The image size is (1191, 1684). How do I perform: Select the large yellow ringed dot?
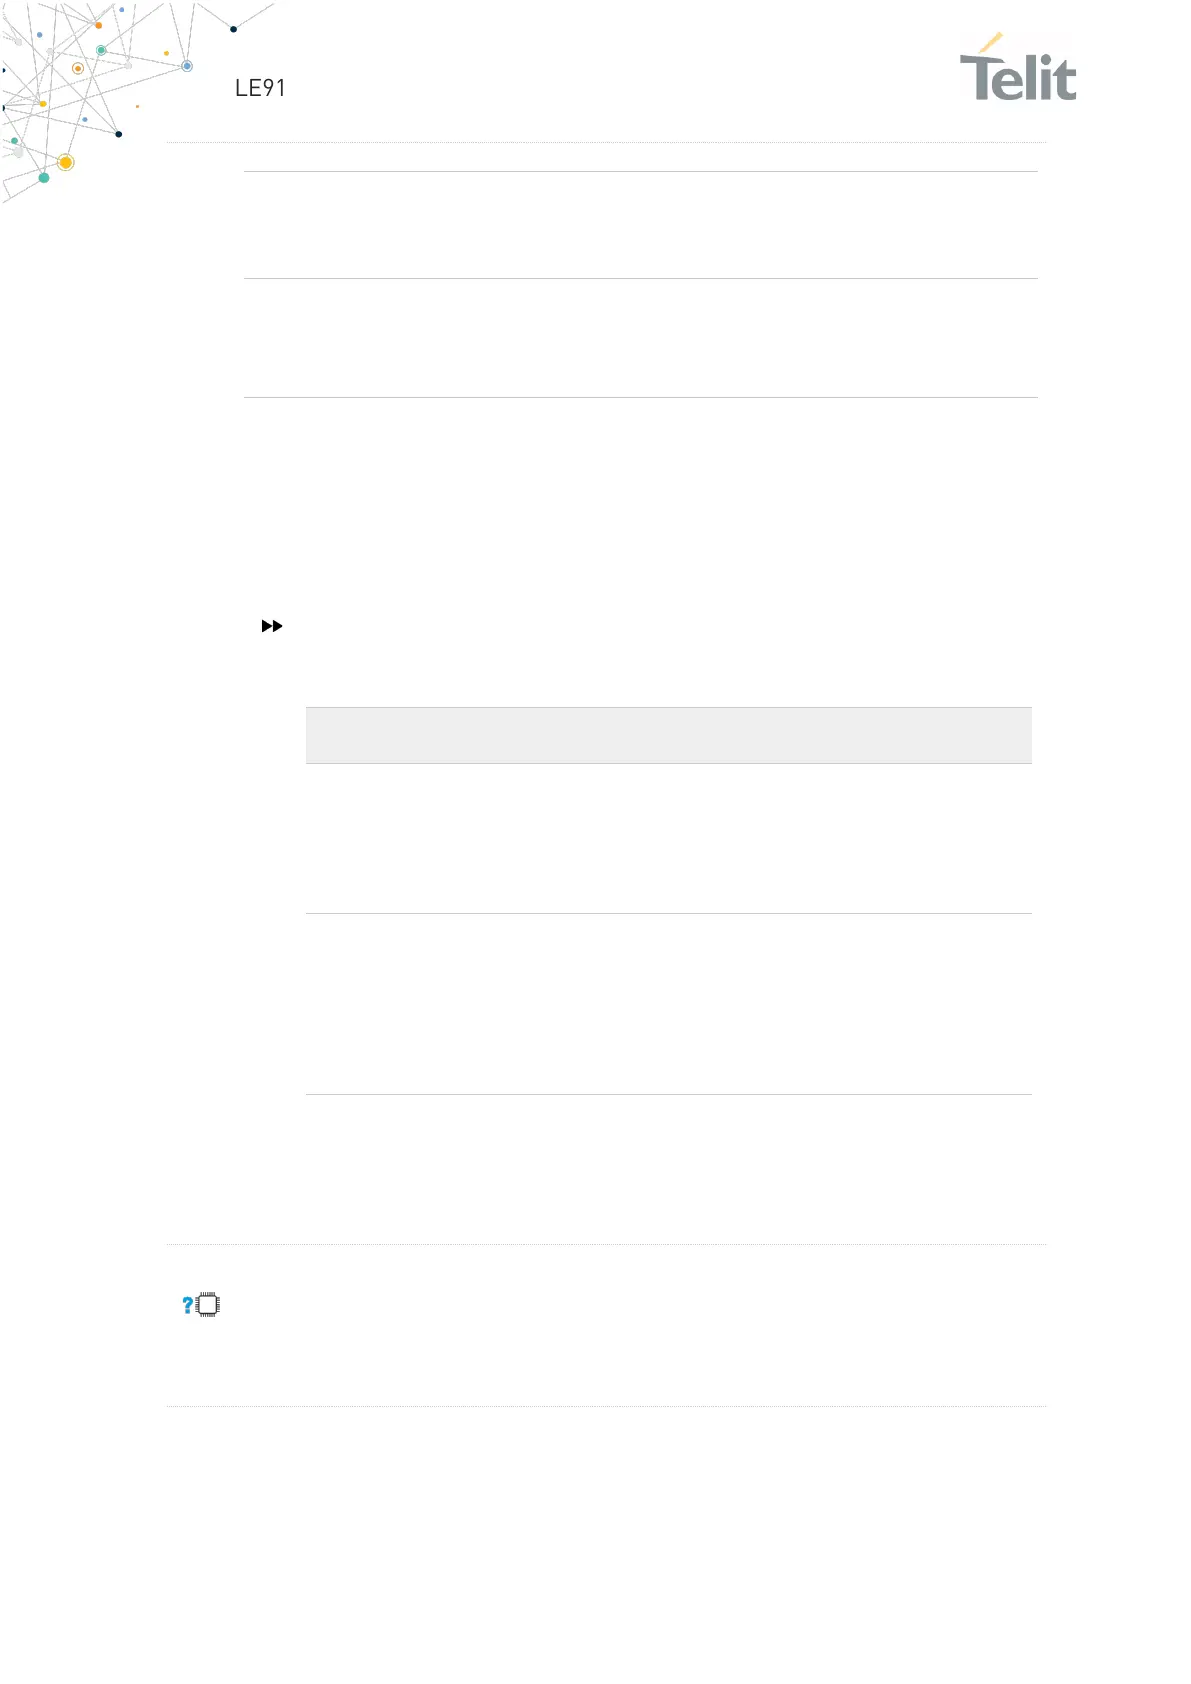pos(66,162)
